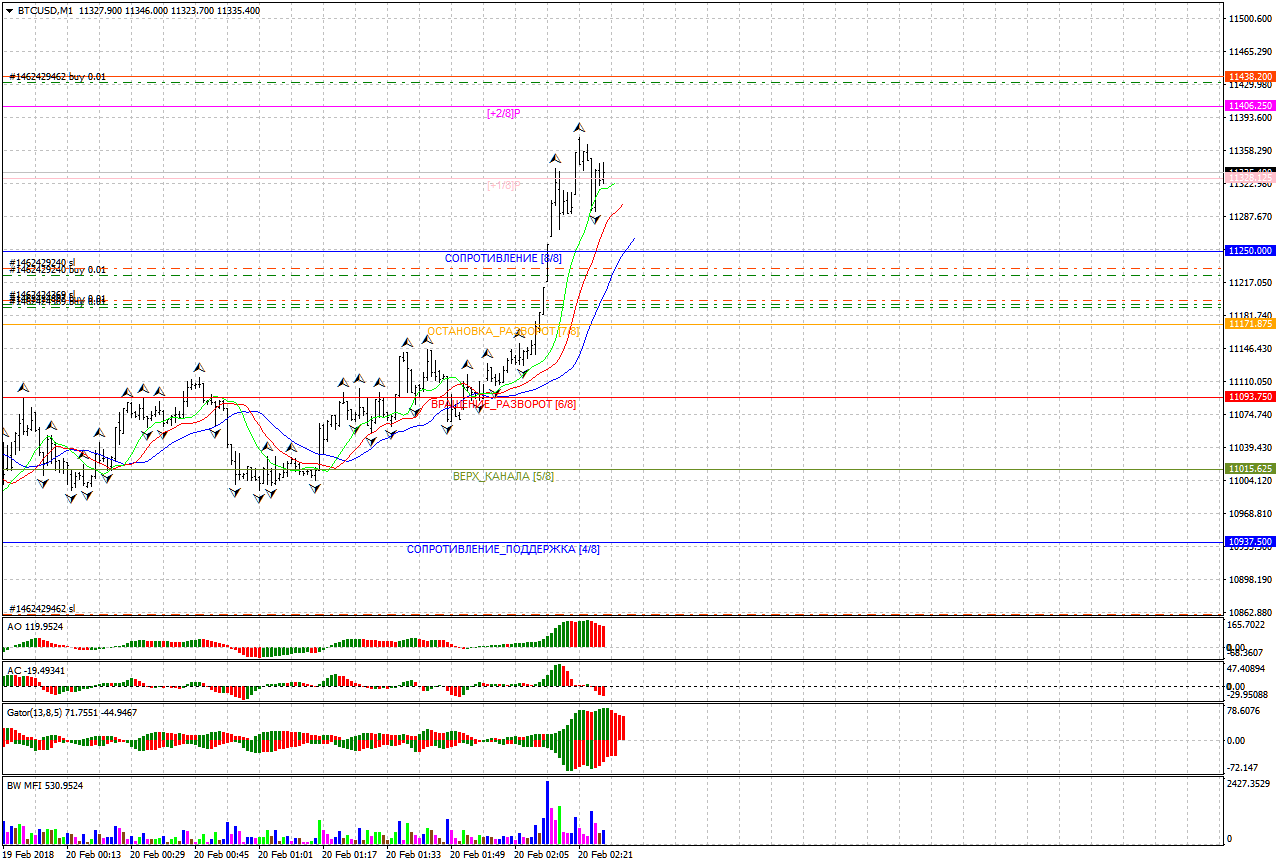1276x866 pixels.
Task: Click the 11465.290 price scale value
Action: 1251,51
